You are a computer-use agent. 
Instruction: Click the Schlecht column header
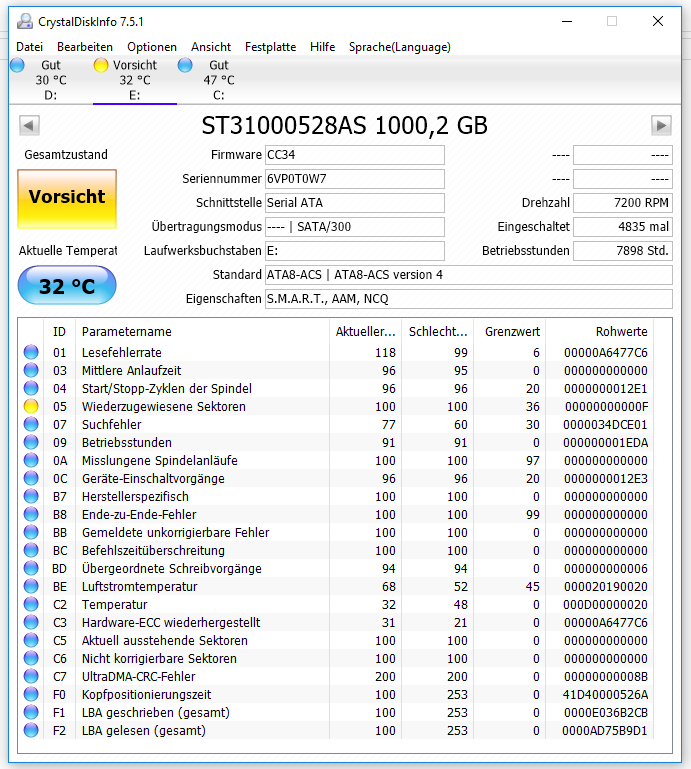coord(438,332)
